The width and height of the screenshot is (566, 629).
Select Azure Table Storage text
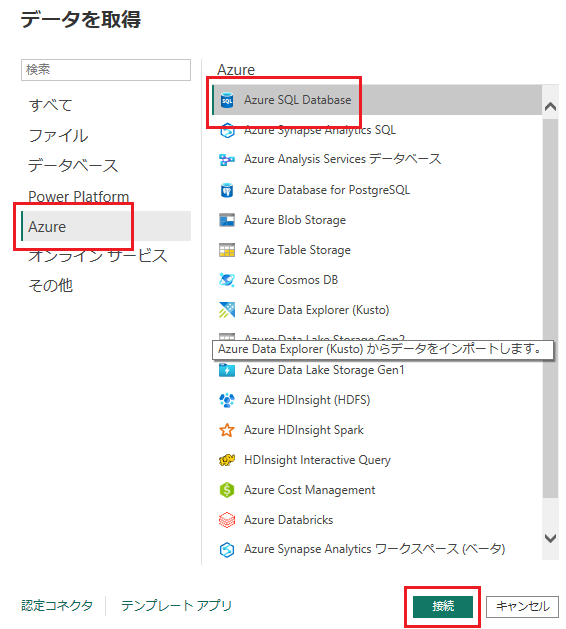point(297,250)
